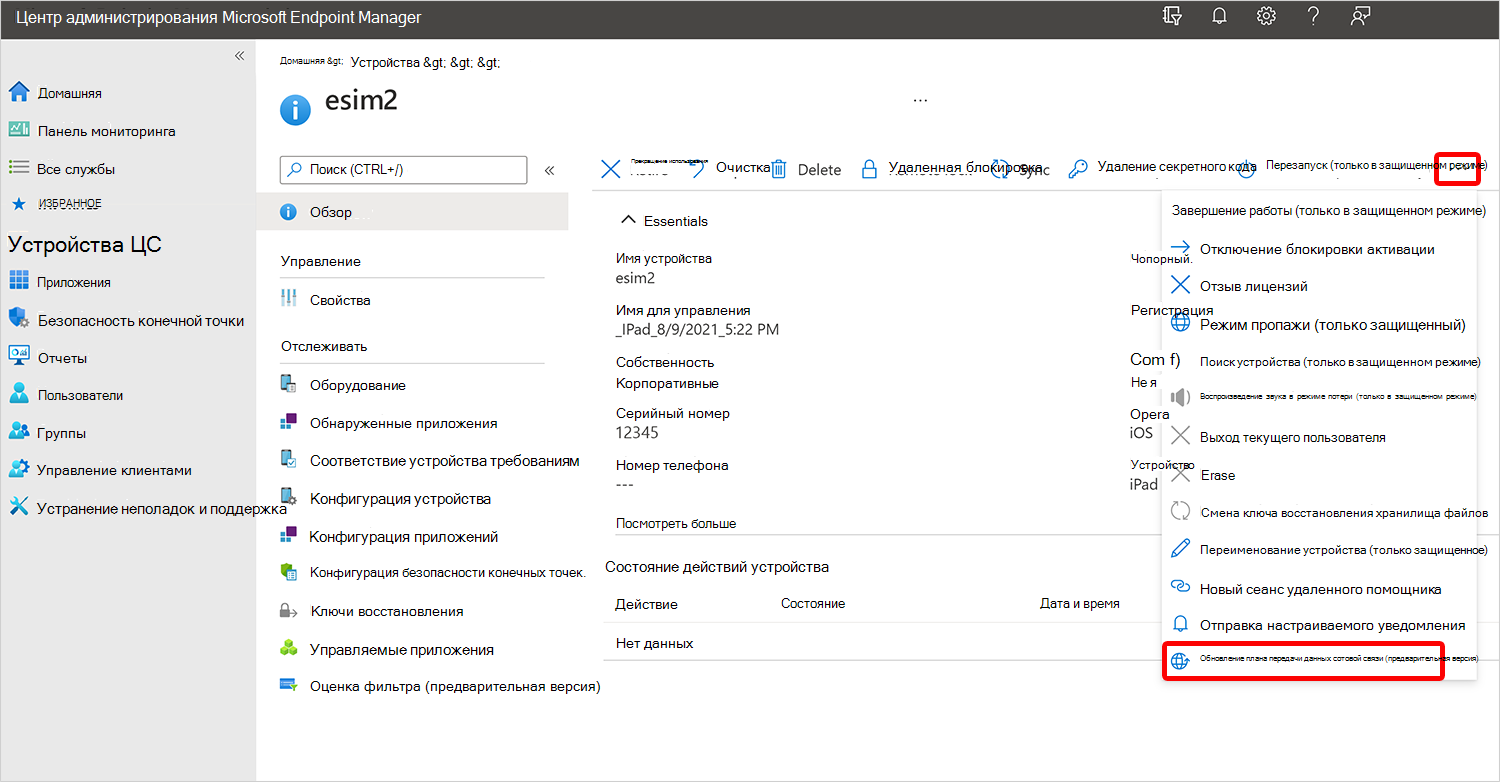Click the Домашняя breadcrumb link
1500x782 pixels.
311,62
